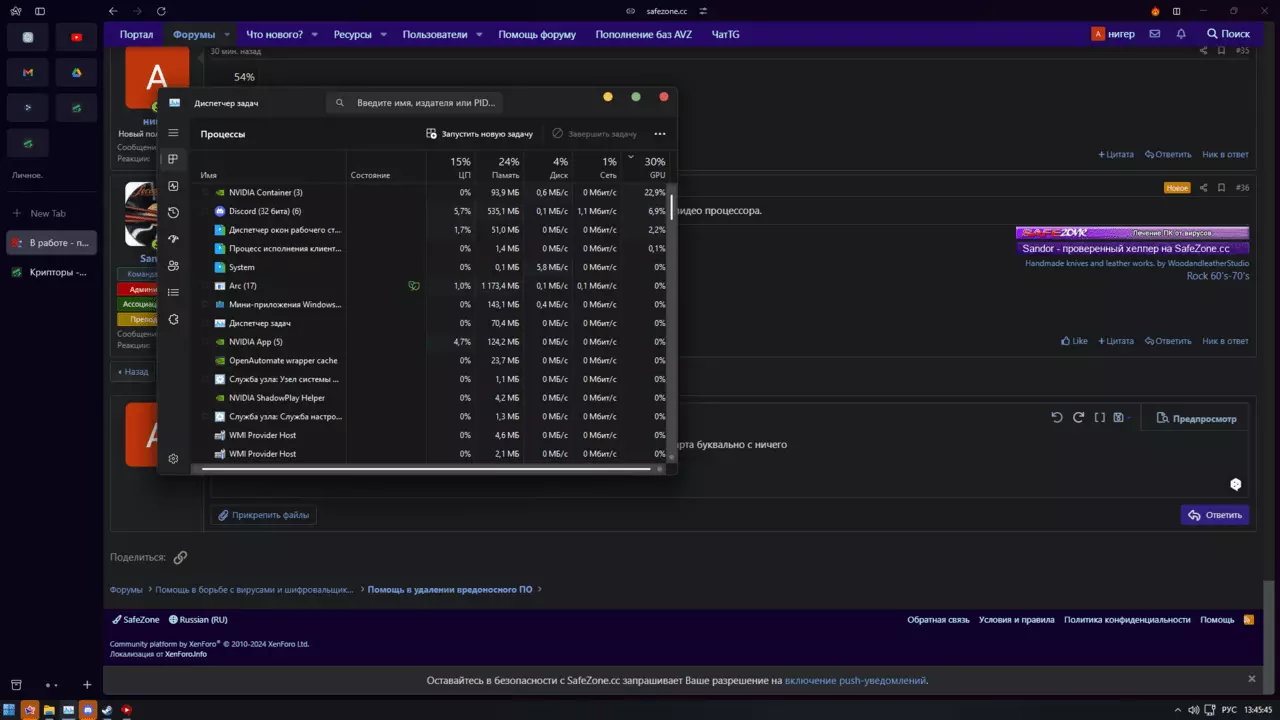The image size is (1280, 720).
Task: Expand the Мини-приложения Windows process group
Action: 207,304
